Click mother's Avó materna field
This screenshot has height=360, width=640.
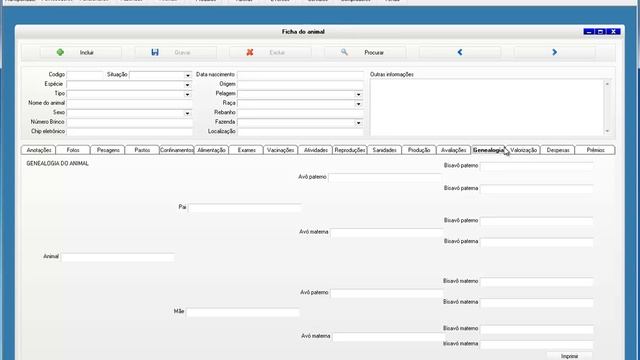click(x=388, y=337)
